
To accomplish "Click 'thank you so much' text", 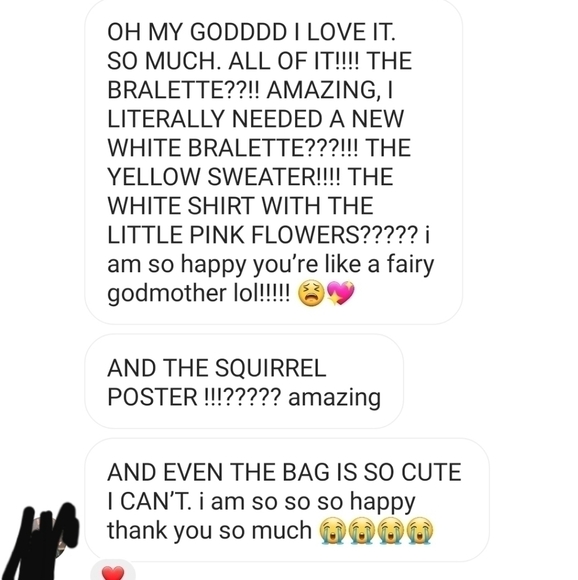I will 210,530.
